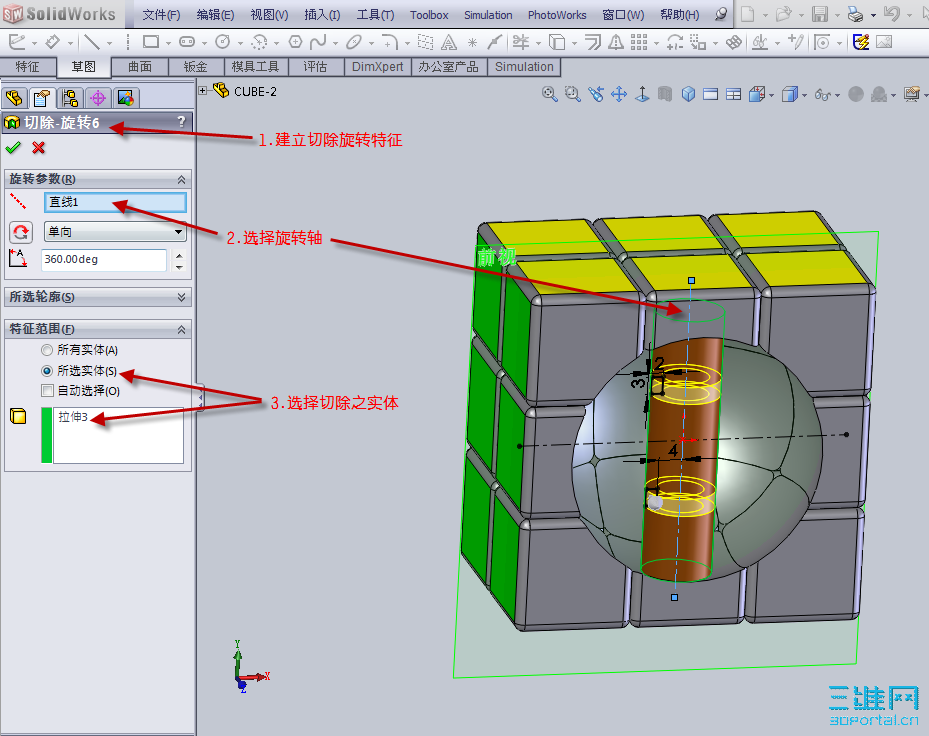929x736 pixels.
Task: Click the 360.00deg angle input field
Action: [104, 260]
